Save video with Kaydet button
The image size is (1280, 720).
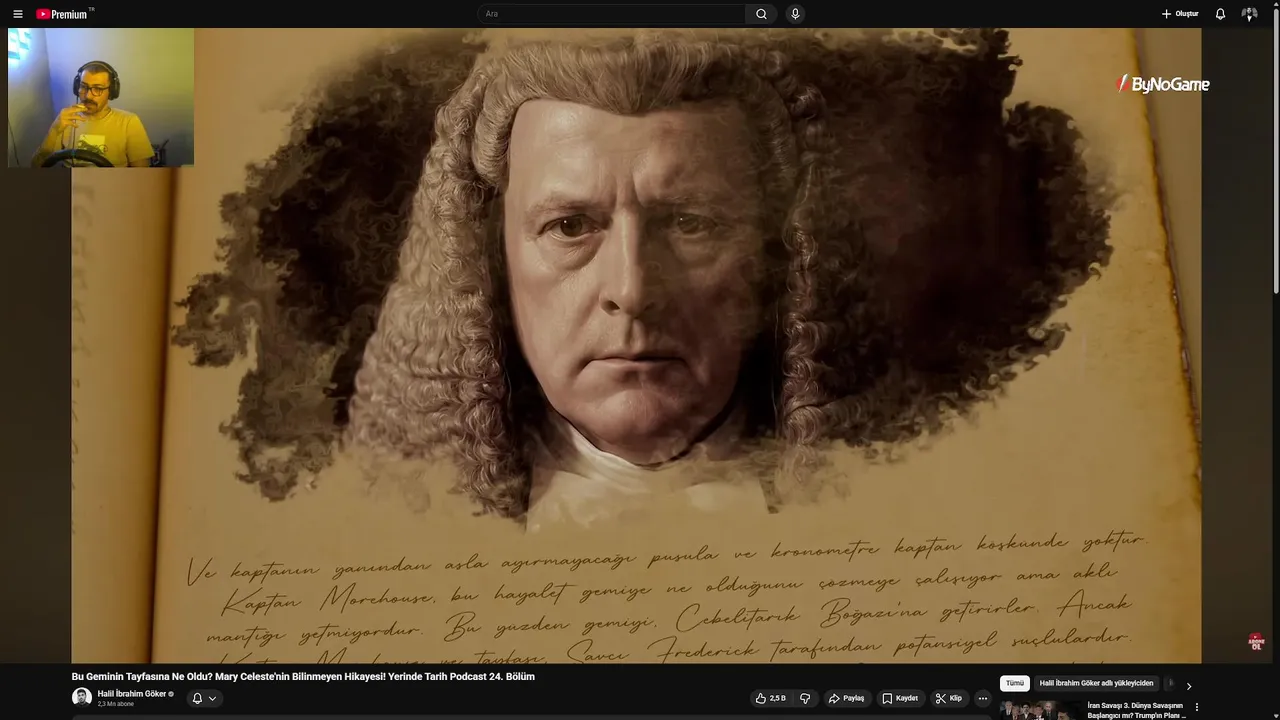(900, 698)
